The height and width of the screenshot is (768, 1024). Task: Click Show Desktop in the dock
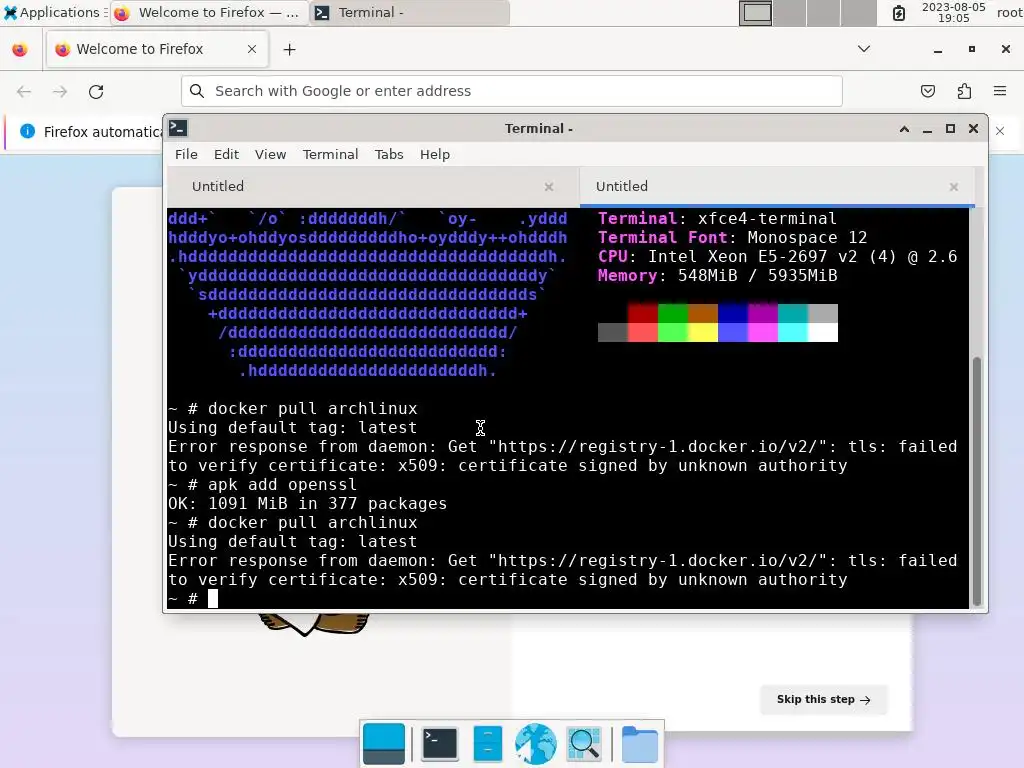pos(383,744)
